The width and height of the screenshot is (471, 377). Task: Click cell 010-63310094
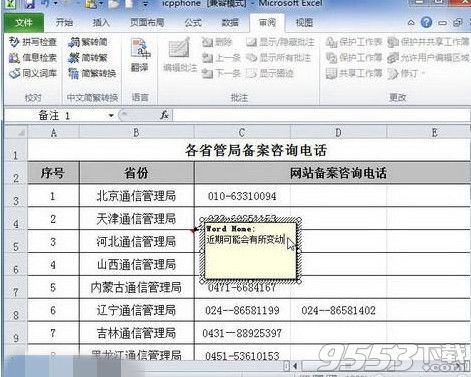(242, 196)
